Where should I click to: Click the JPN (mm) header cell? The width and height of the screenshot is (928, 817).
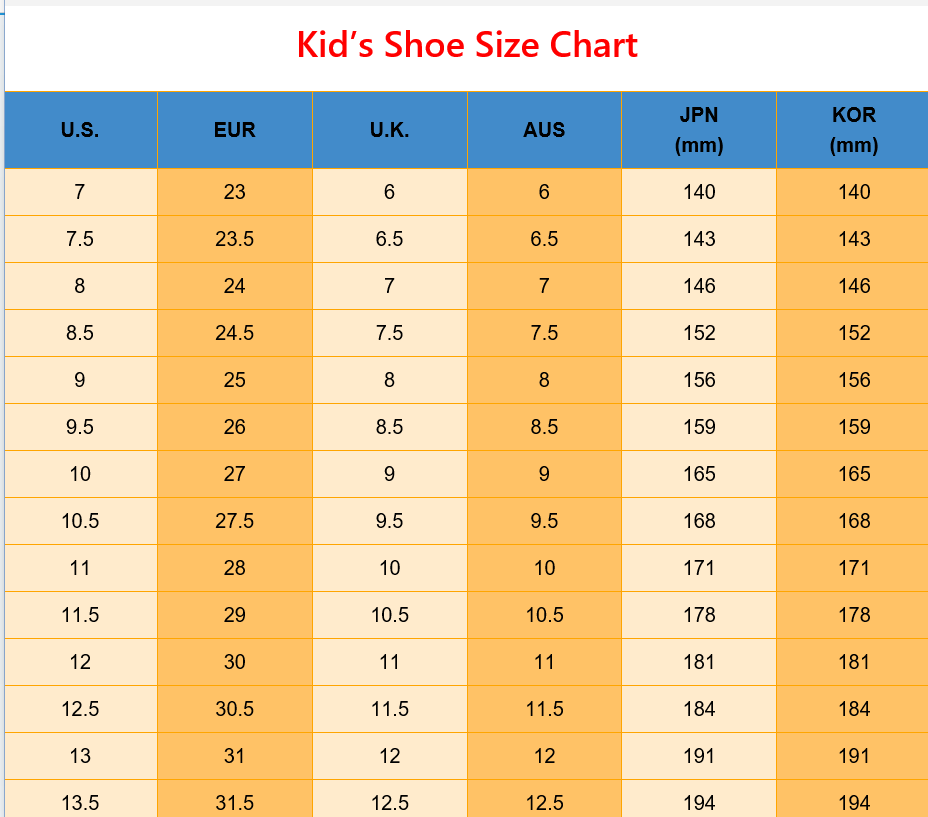click(699, 130)
